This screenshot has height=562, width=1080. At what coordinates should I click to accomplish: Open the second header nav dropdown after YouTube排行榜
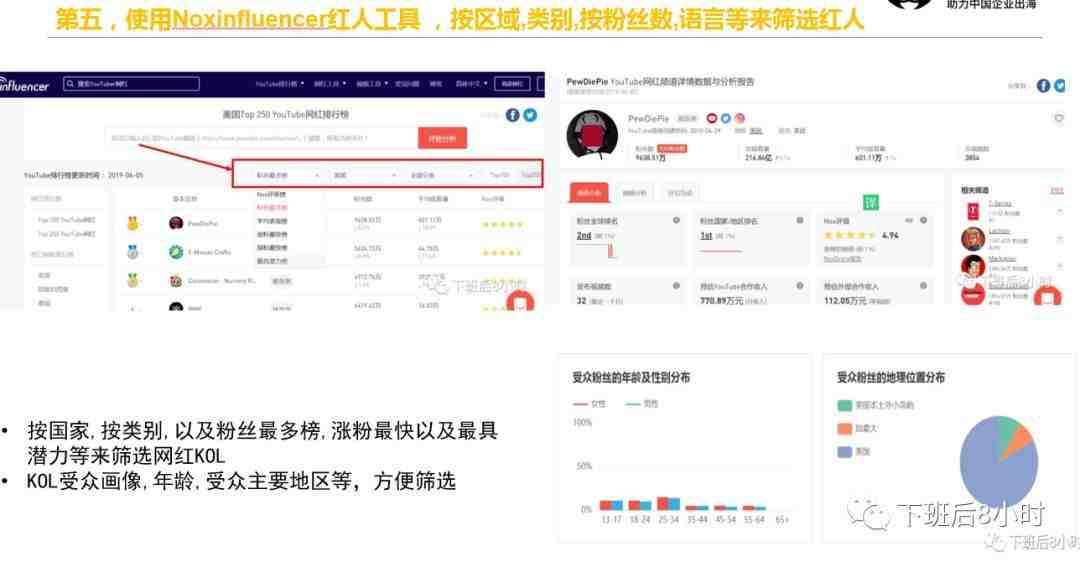[x=330, y=84]
